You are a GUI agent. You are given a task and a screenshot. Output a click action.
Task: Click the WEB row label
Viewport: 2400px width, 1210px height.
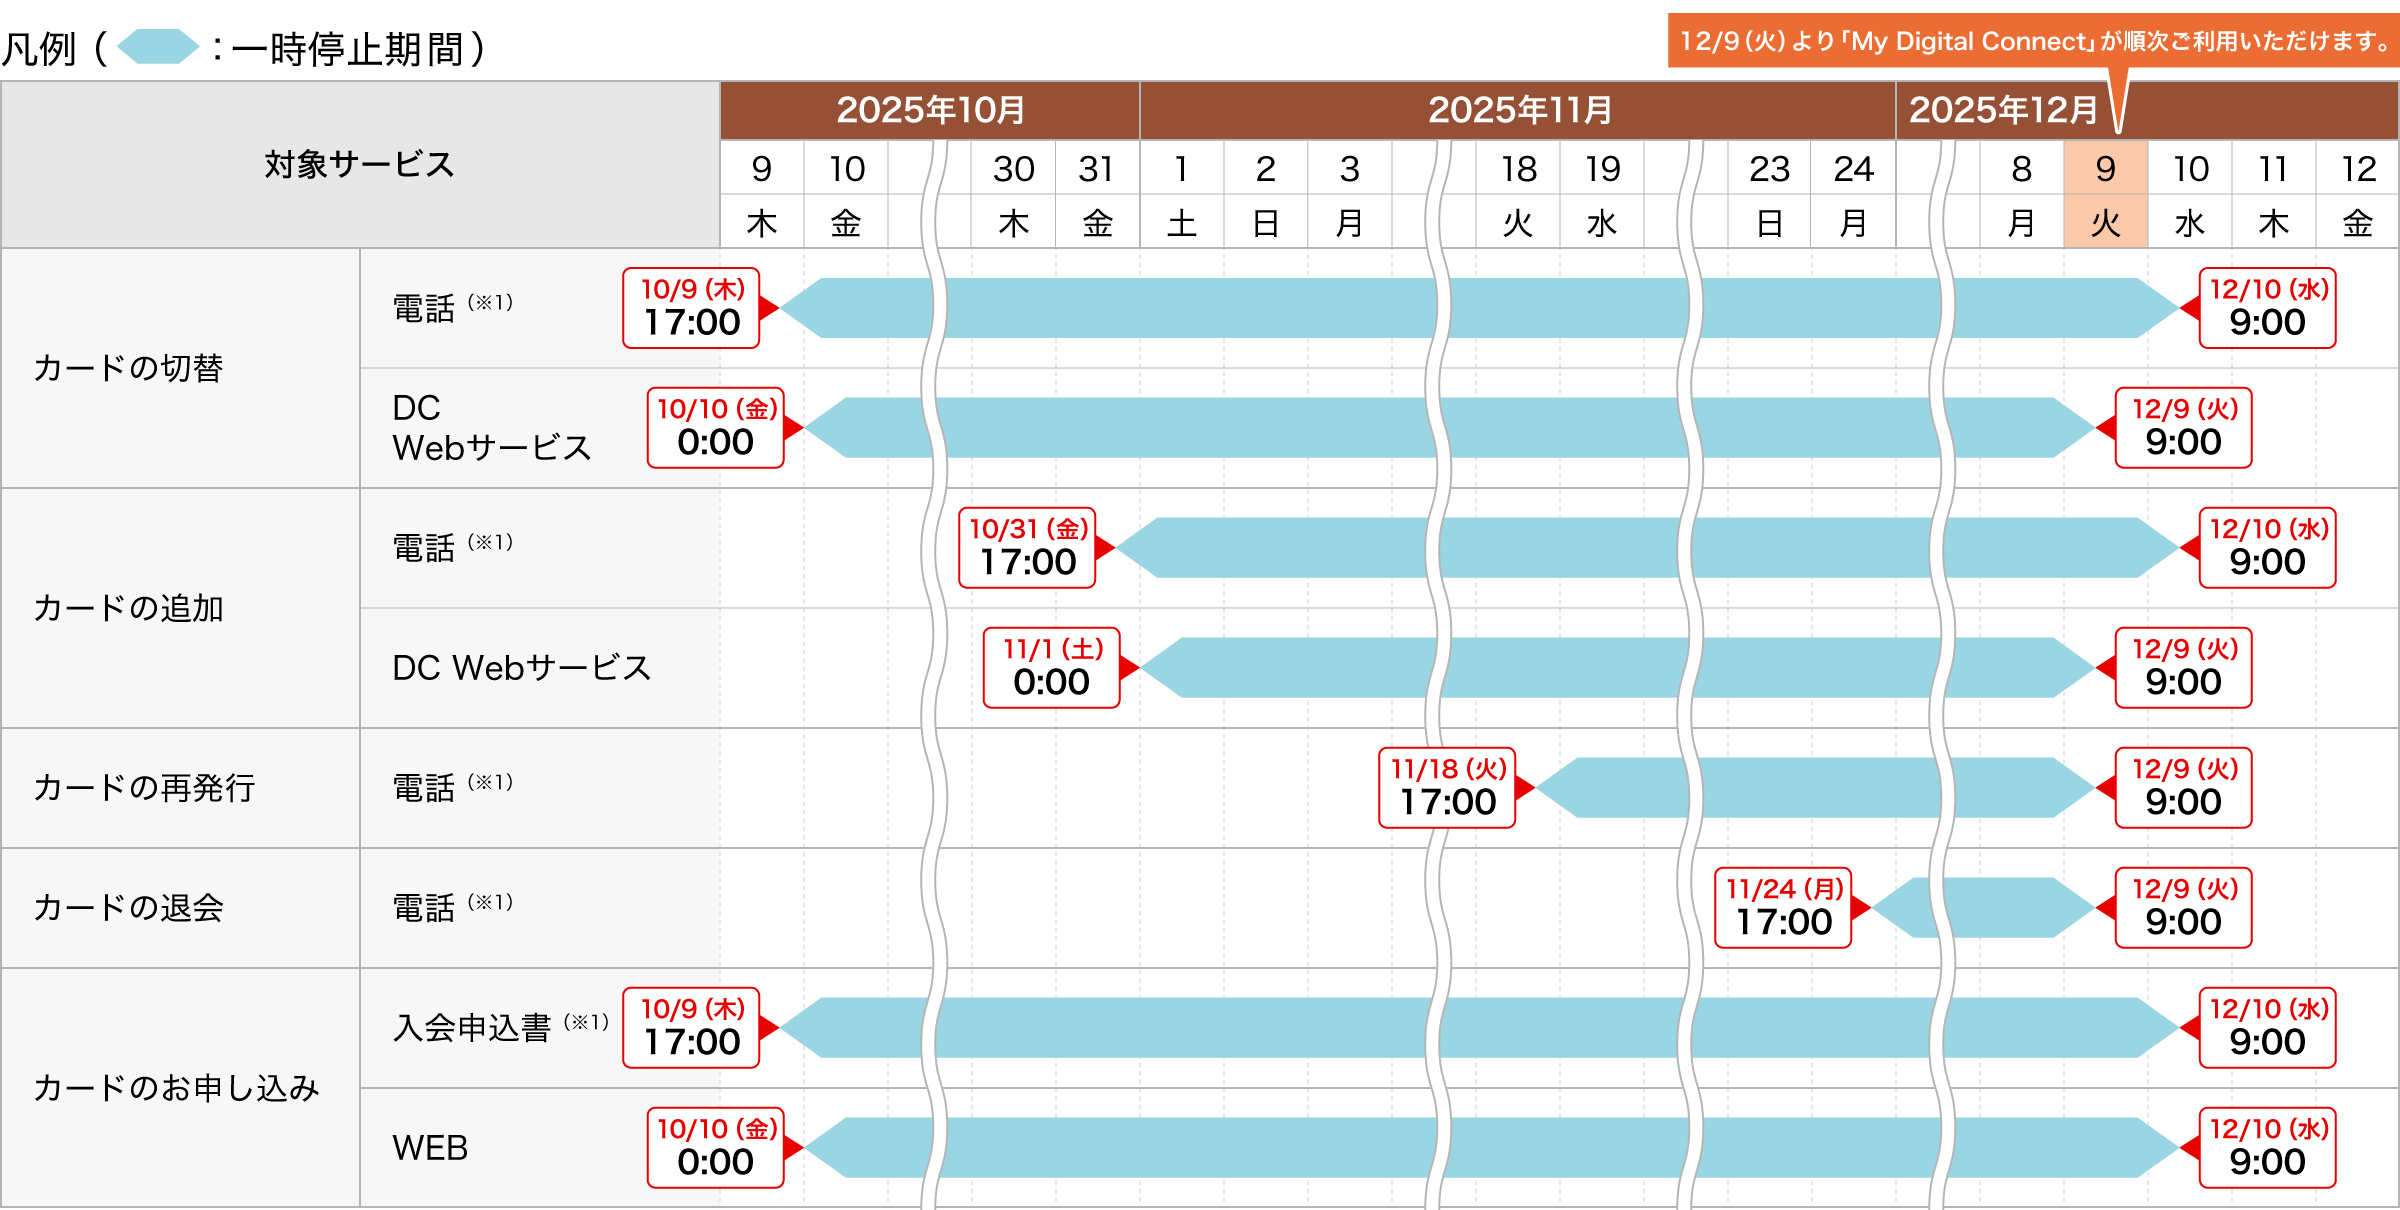click(430, 1148)
